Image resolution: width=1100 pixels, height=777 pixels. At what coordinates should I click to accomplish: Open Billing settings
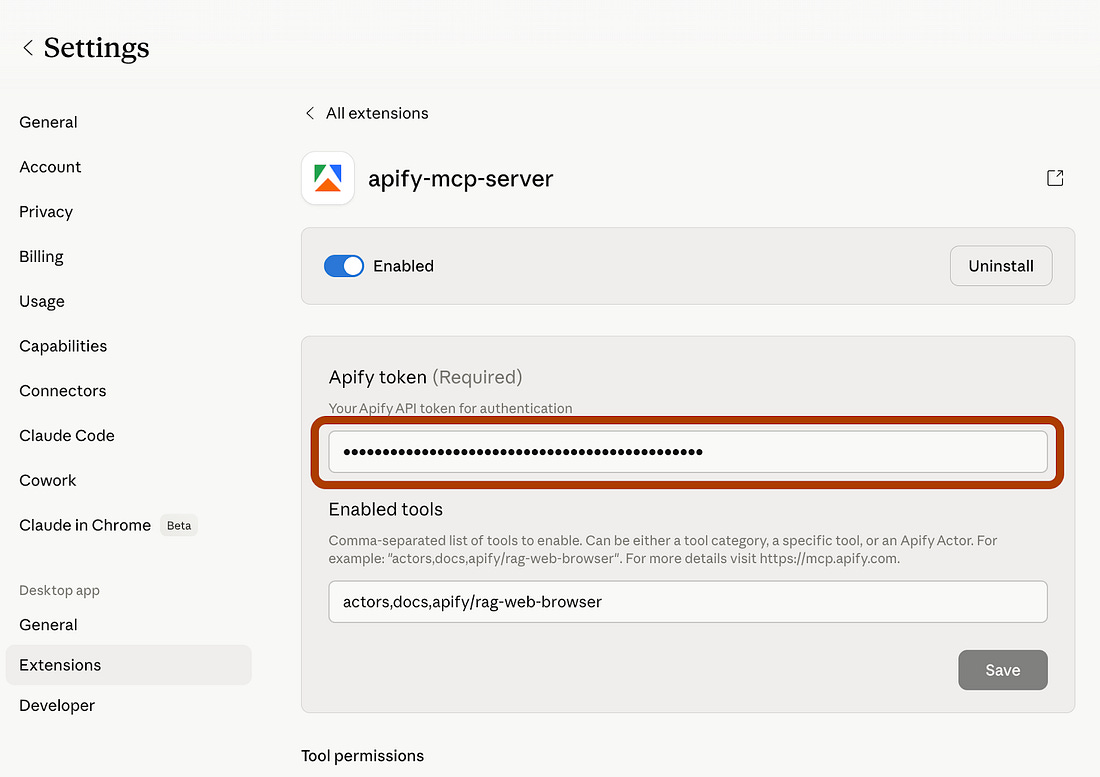(x=40, y=257)
